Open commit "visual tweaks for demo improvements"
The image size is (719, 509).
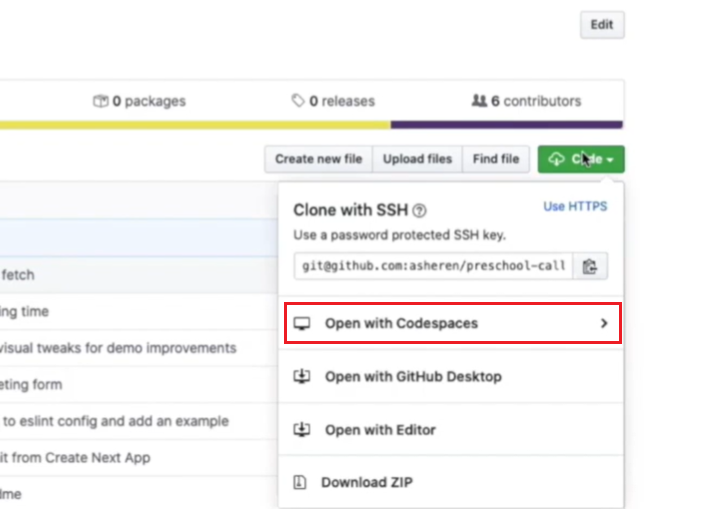118,348
